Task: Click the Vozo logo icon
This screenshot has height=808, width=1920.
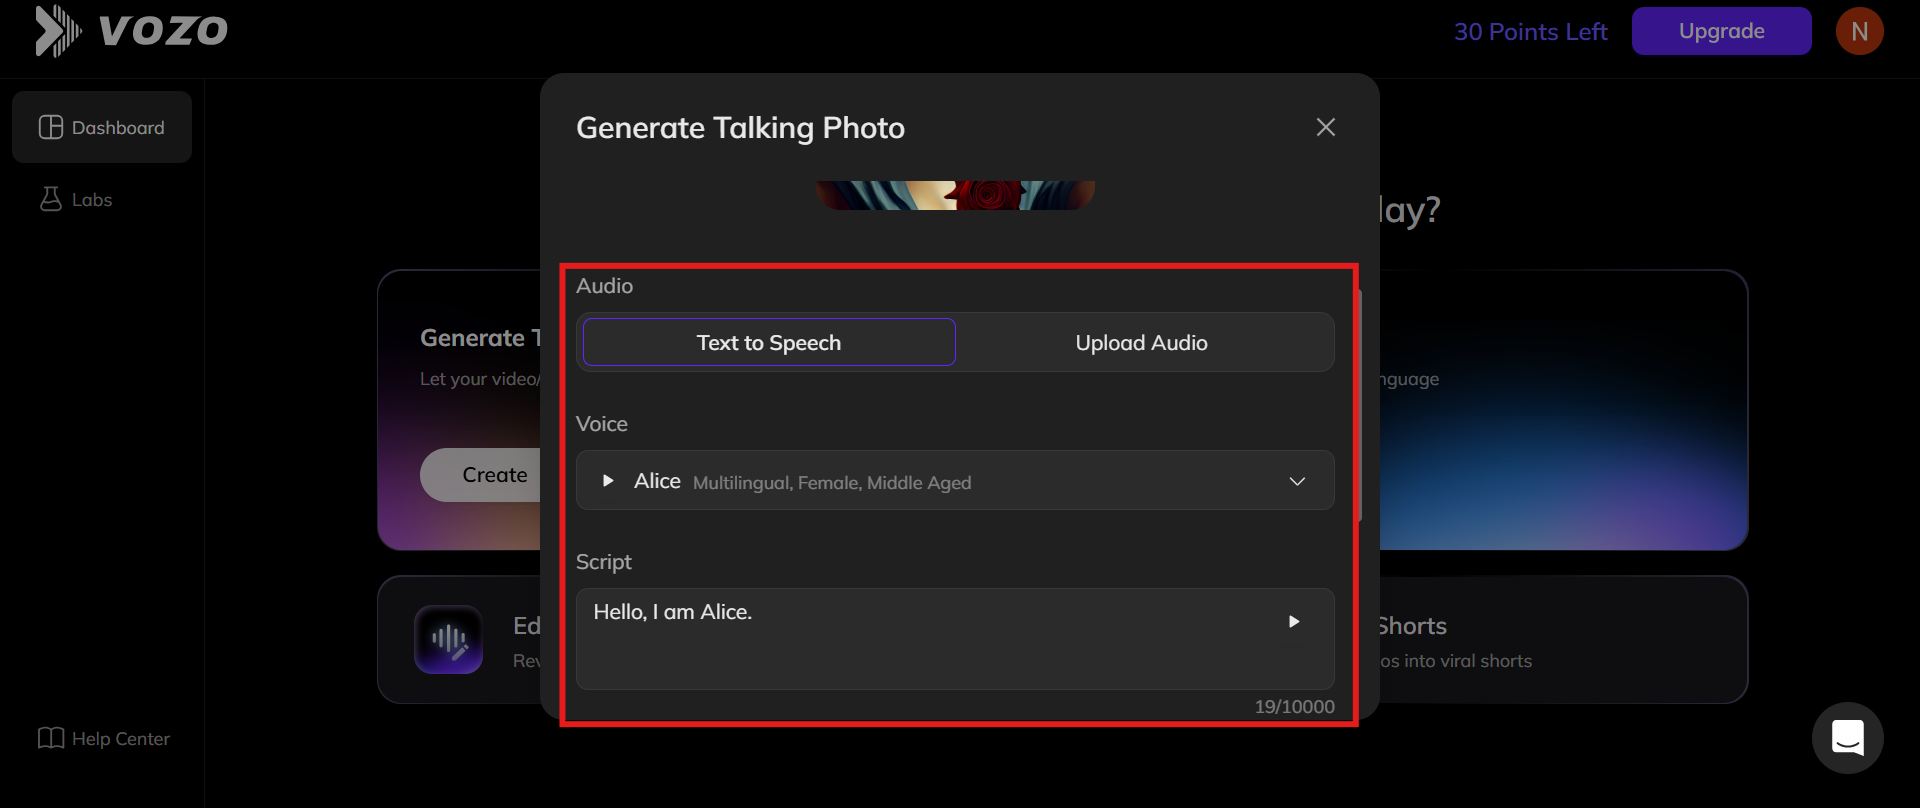Action: (58, 31)
